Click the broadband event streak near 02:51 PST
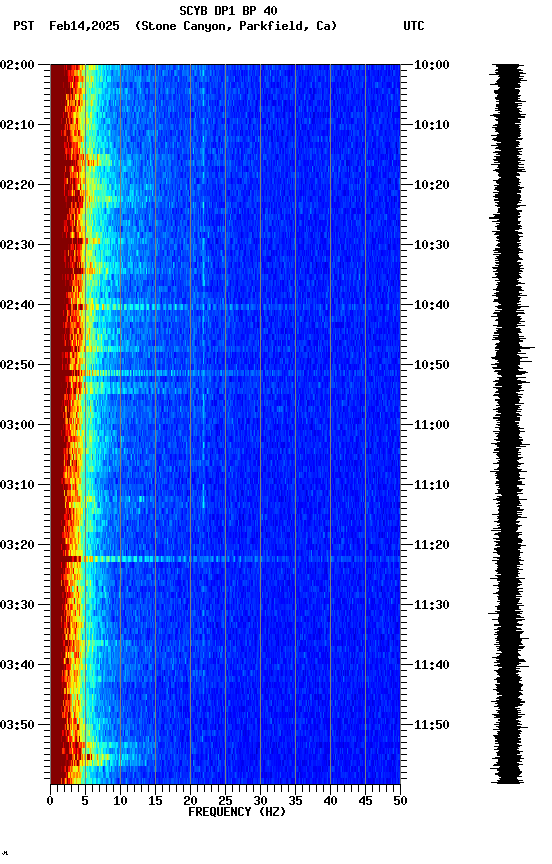 coord(225,373)
